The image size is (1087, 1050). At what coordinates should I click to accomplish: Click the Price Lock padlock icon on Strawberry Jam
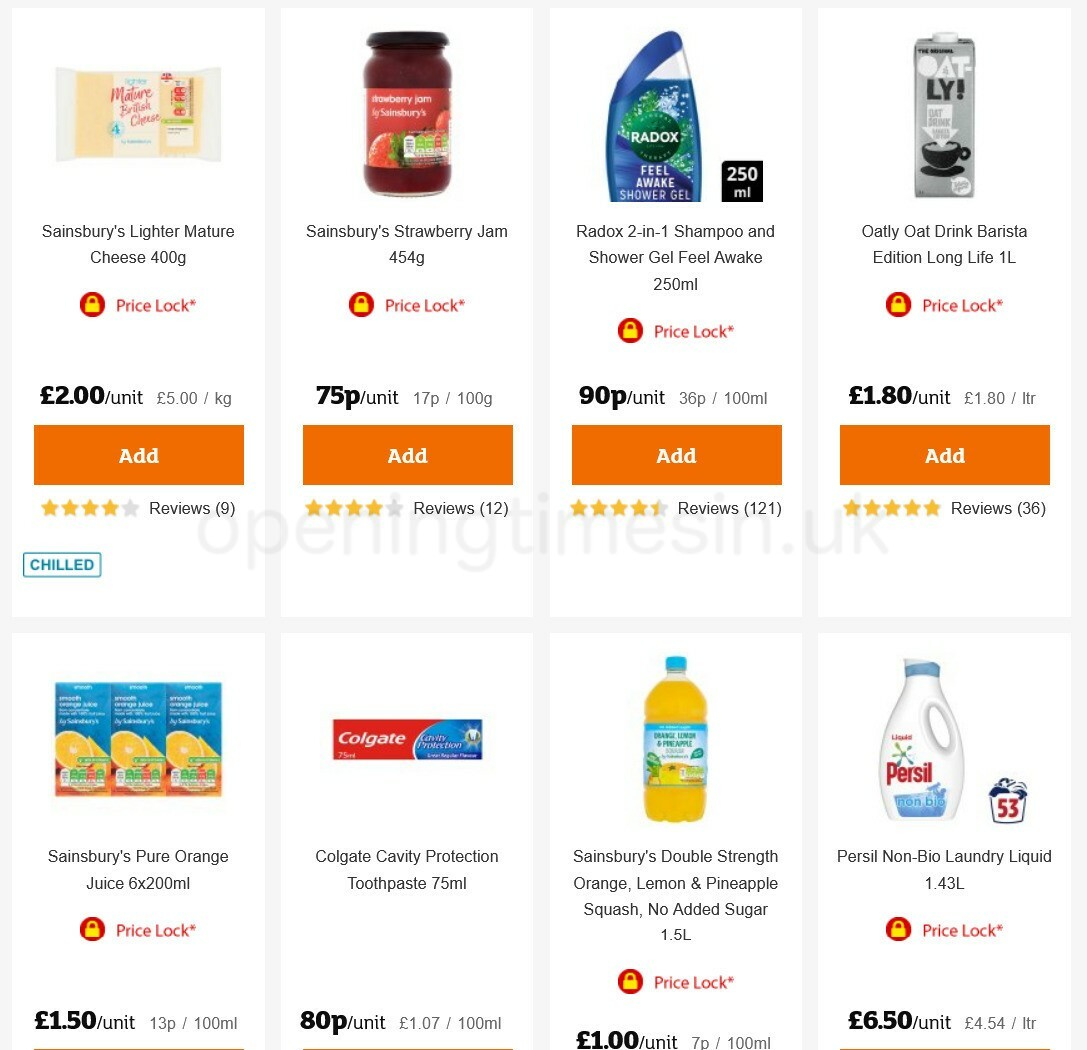[361, 304]
